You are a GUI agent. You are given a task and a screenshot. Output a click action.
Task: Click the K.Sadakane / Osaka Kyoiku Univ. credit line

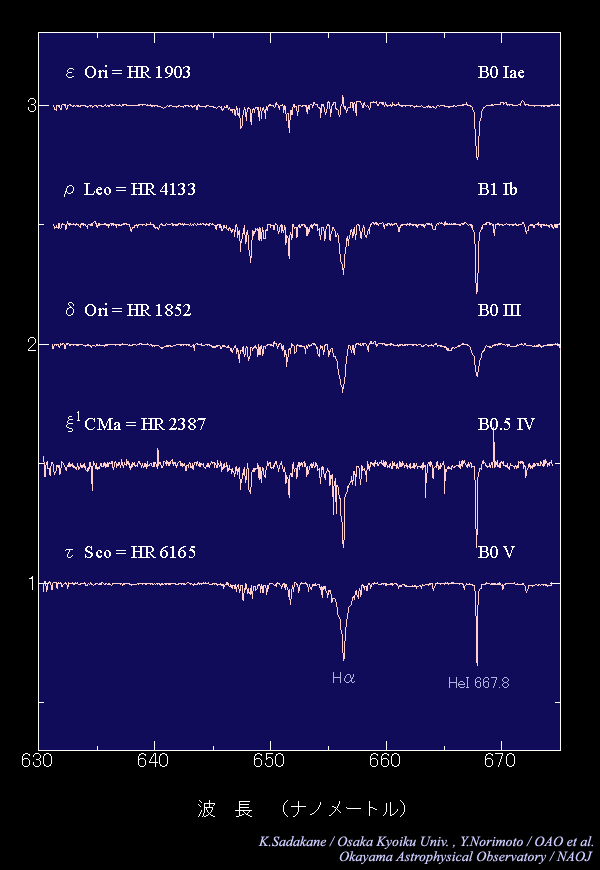[426, 842]
